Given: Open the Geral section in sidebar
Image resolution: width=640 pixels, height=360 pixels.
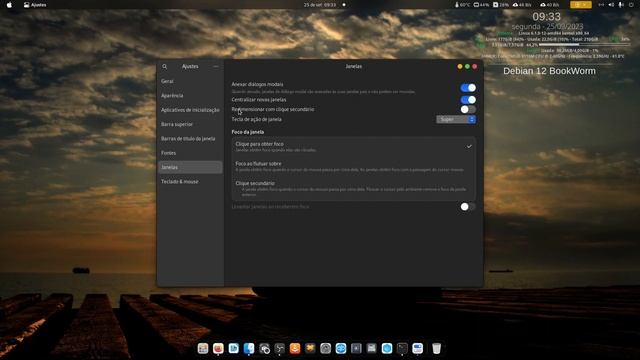Looking at the screenshot, I should 190,81.
